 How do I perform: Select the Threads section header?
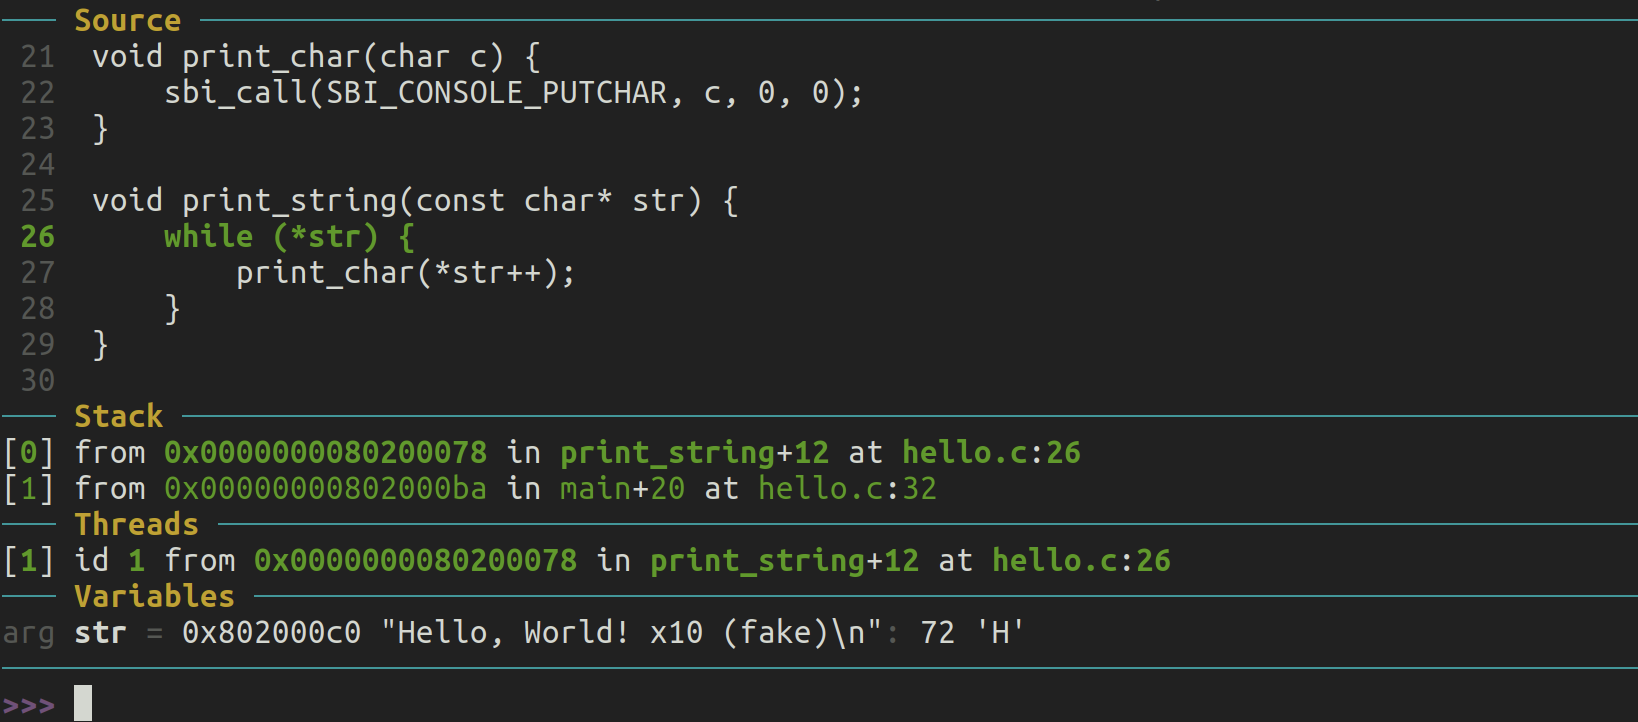(137, 524)
